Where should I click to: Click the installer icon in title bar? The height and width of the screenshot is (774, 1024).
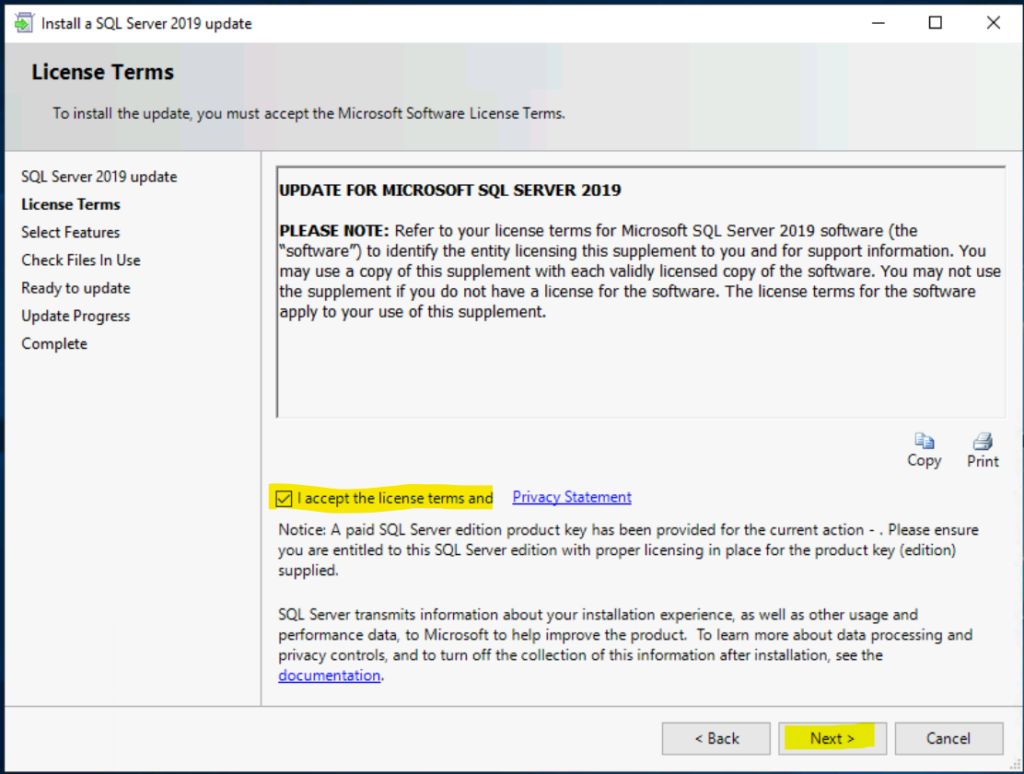(22, 23)
